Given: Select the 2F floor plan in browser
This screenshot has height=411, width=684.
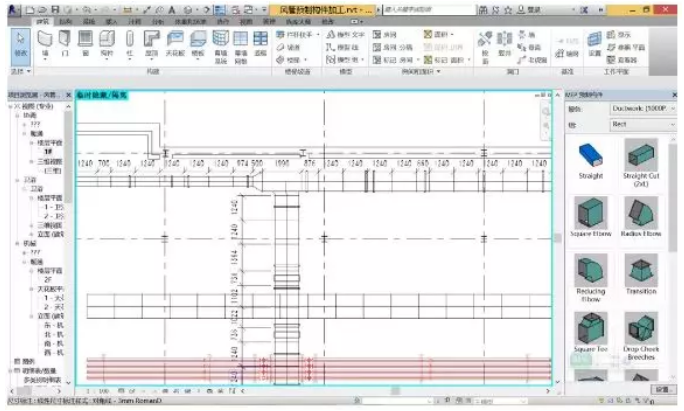Looking at the screenshot, I should [x=48, y=280].
